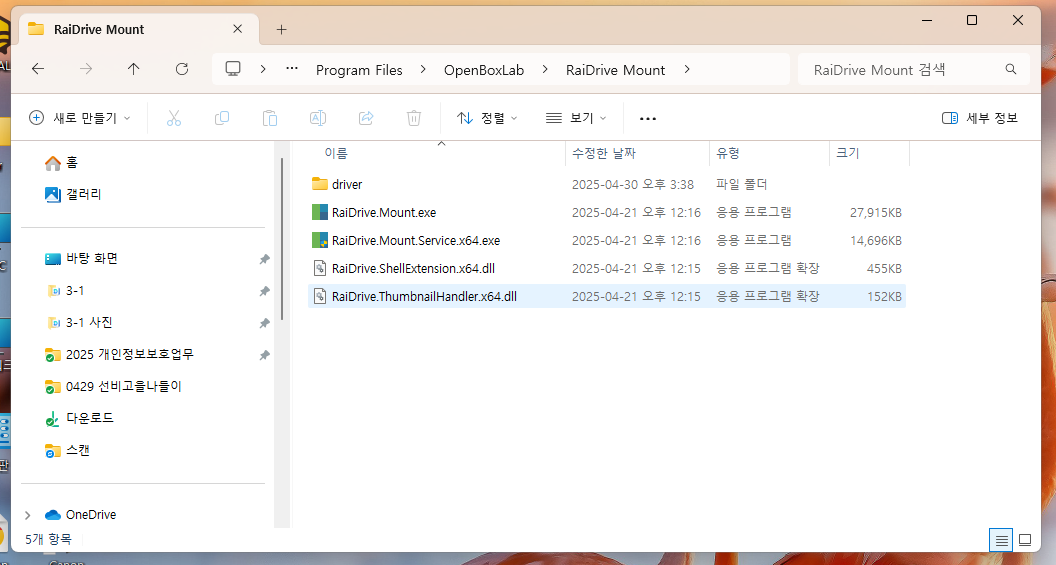Unpin 3-1 사진 using its pin icon
The width and height of the screenshot is (1056, 565).
[x=264, y=323]
